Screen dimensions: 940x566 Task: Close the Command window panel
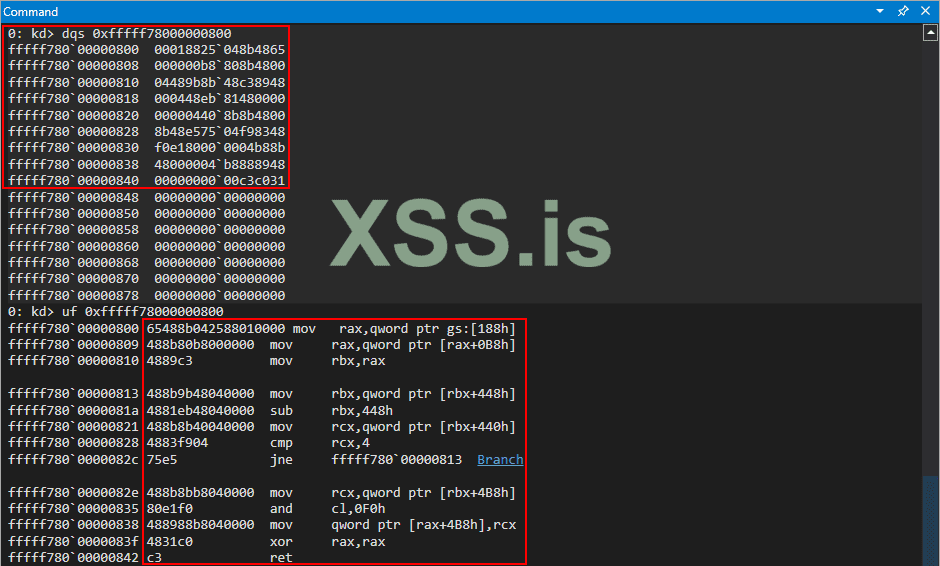pyautogui.click(x=926, y=11)
